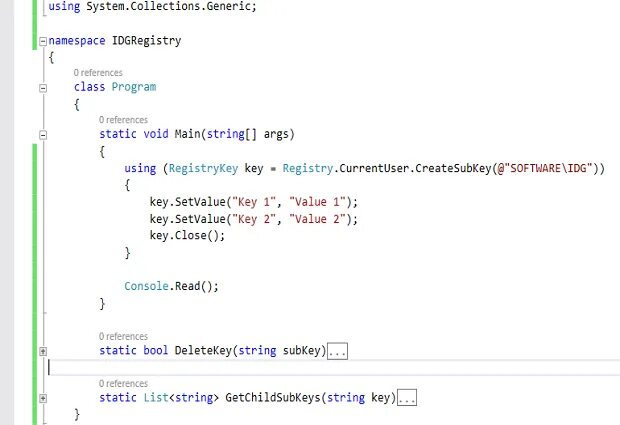Collapse the namespace IDGRegistry block

click(43, 41)
